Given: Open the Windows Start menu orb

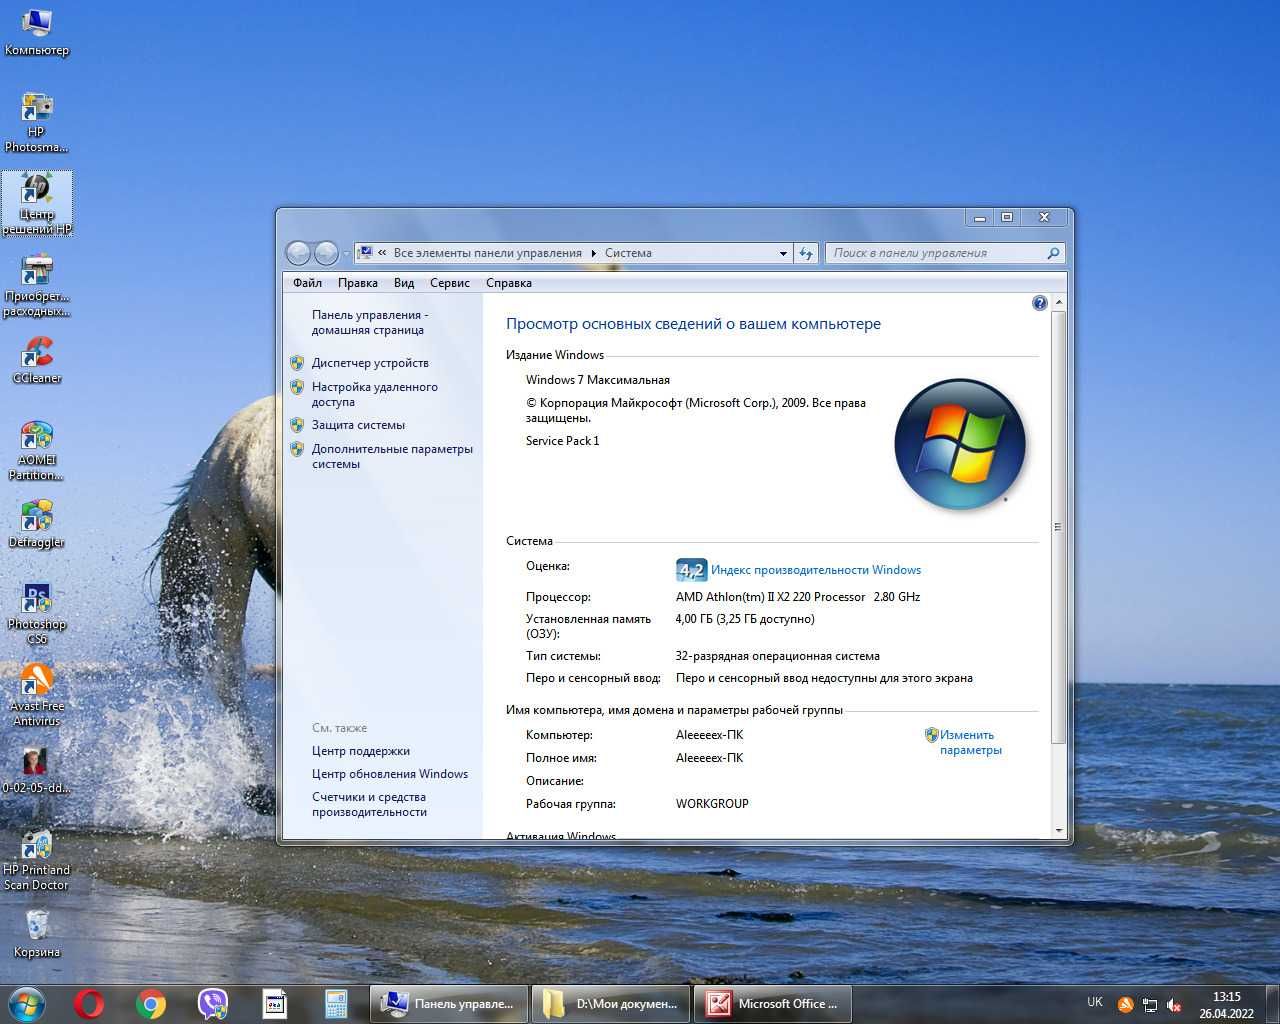Looking at the screenshot, I should tap(27, 1004).
